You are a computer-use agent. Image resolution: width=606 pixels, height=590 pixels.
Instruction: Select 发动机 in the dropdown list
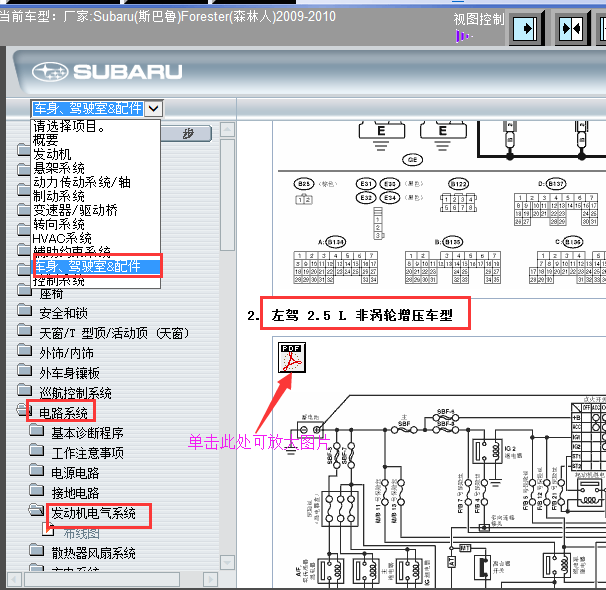52,154
